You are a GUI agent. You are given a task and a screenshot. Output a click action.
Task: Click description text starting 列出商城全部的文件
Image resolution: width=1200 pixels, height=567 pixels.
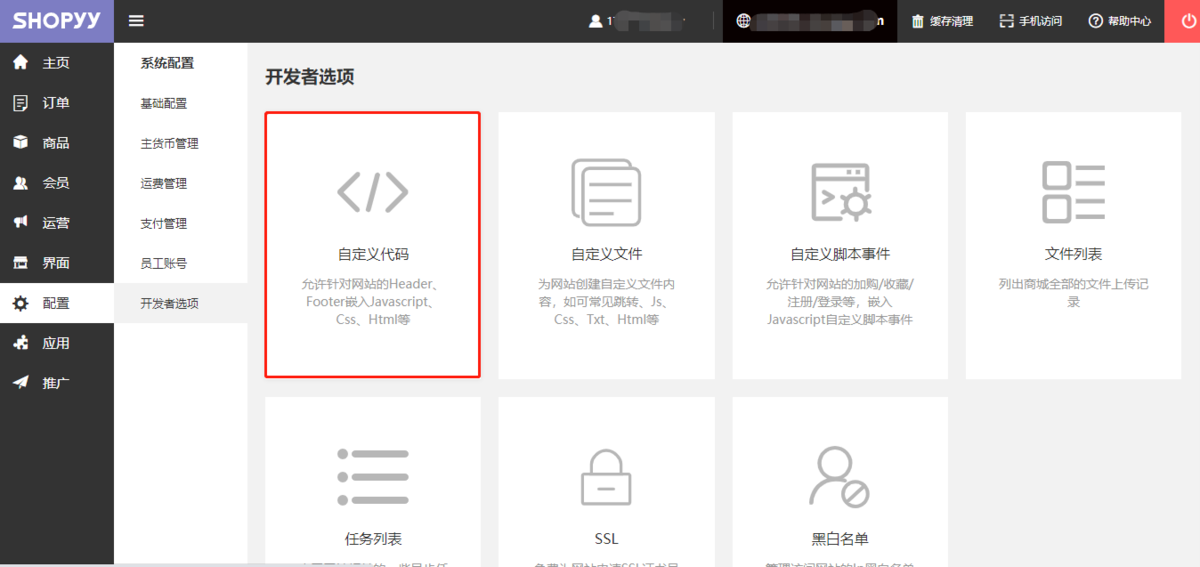point(1073,293)
